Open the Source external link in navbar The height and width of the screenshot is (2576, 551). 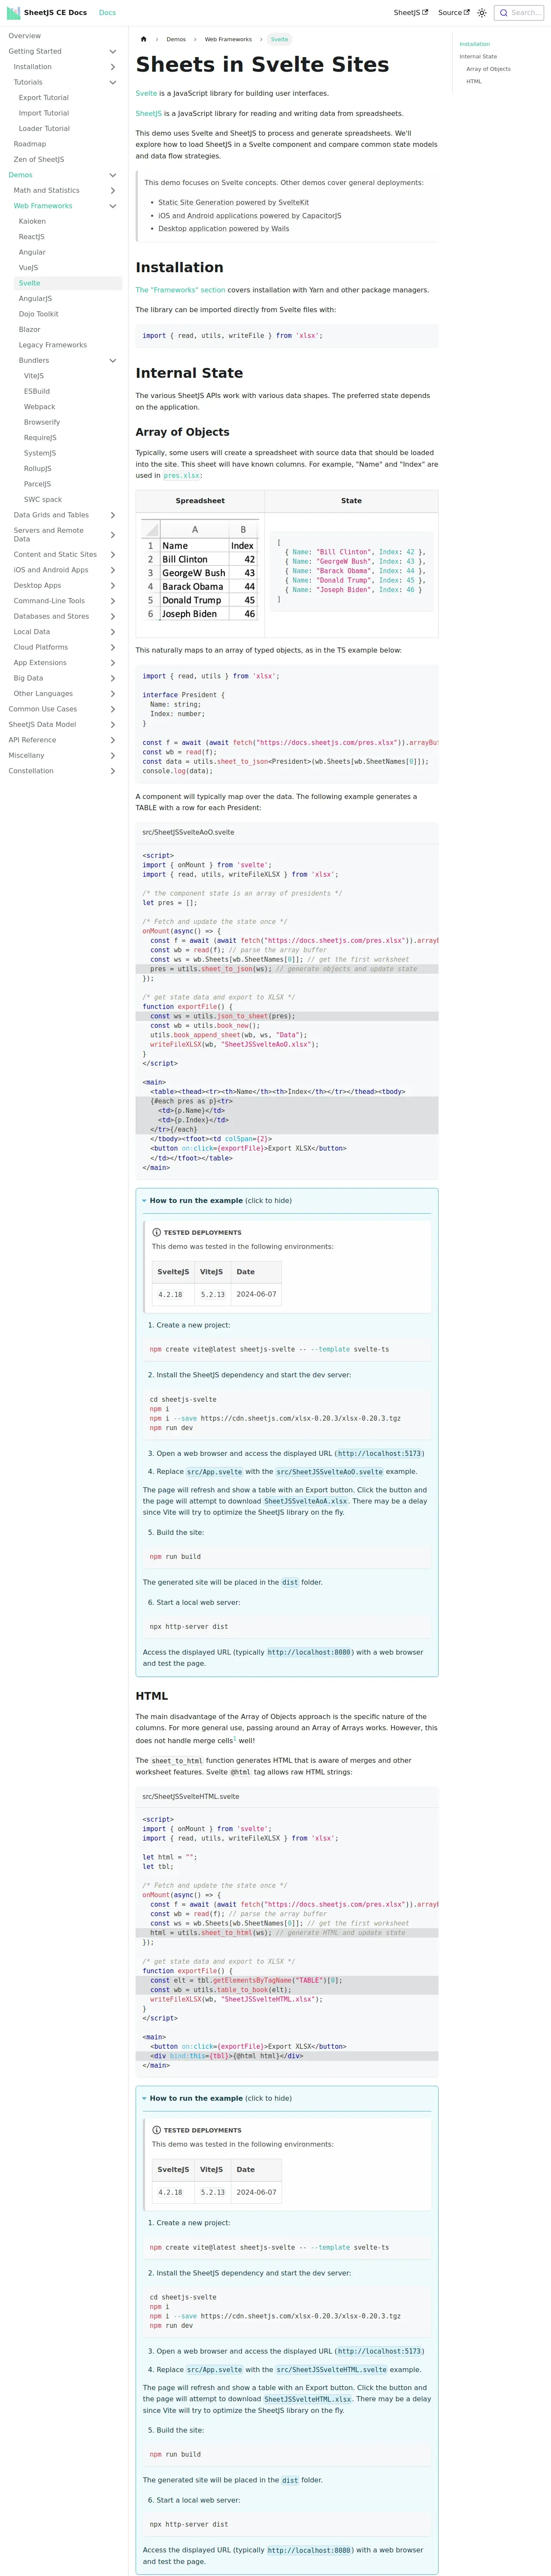tap(453, 13)
